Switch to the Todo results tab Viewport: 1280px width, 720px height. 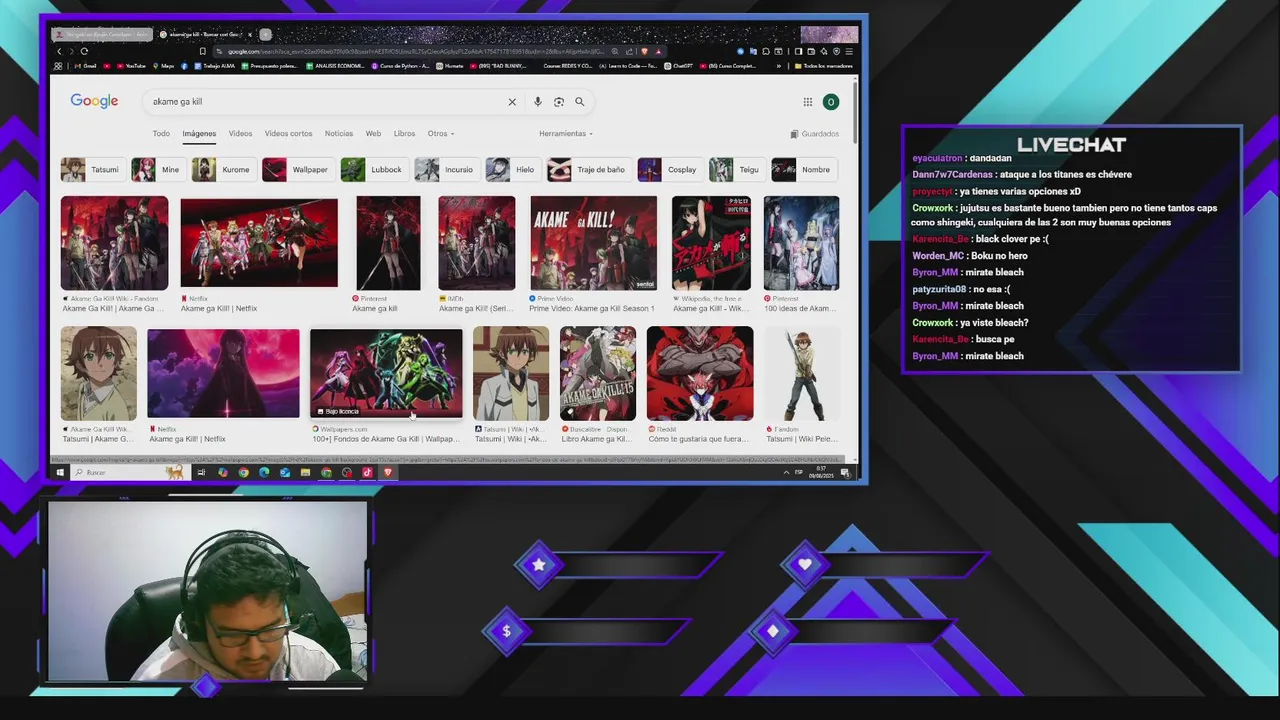pyautogui.click(x=161, y=134)
